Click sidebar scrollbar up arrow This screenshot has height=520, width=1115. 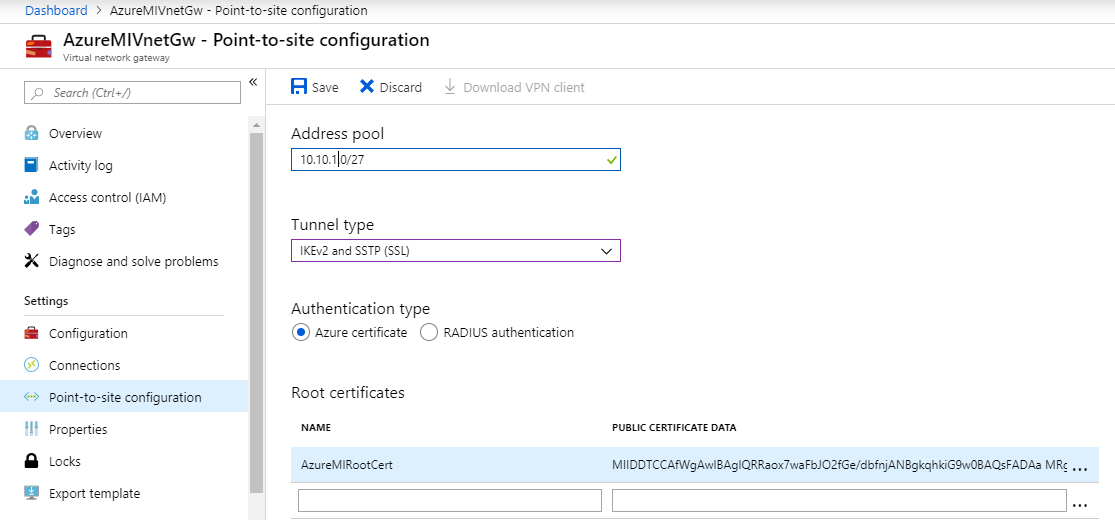[257, 124]
